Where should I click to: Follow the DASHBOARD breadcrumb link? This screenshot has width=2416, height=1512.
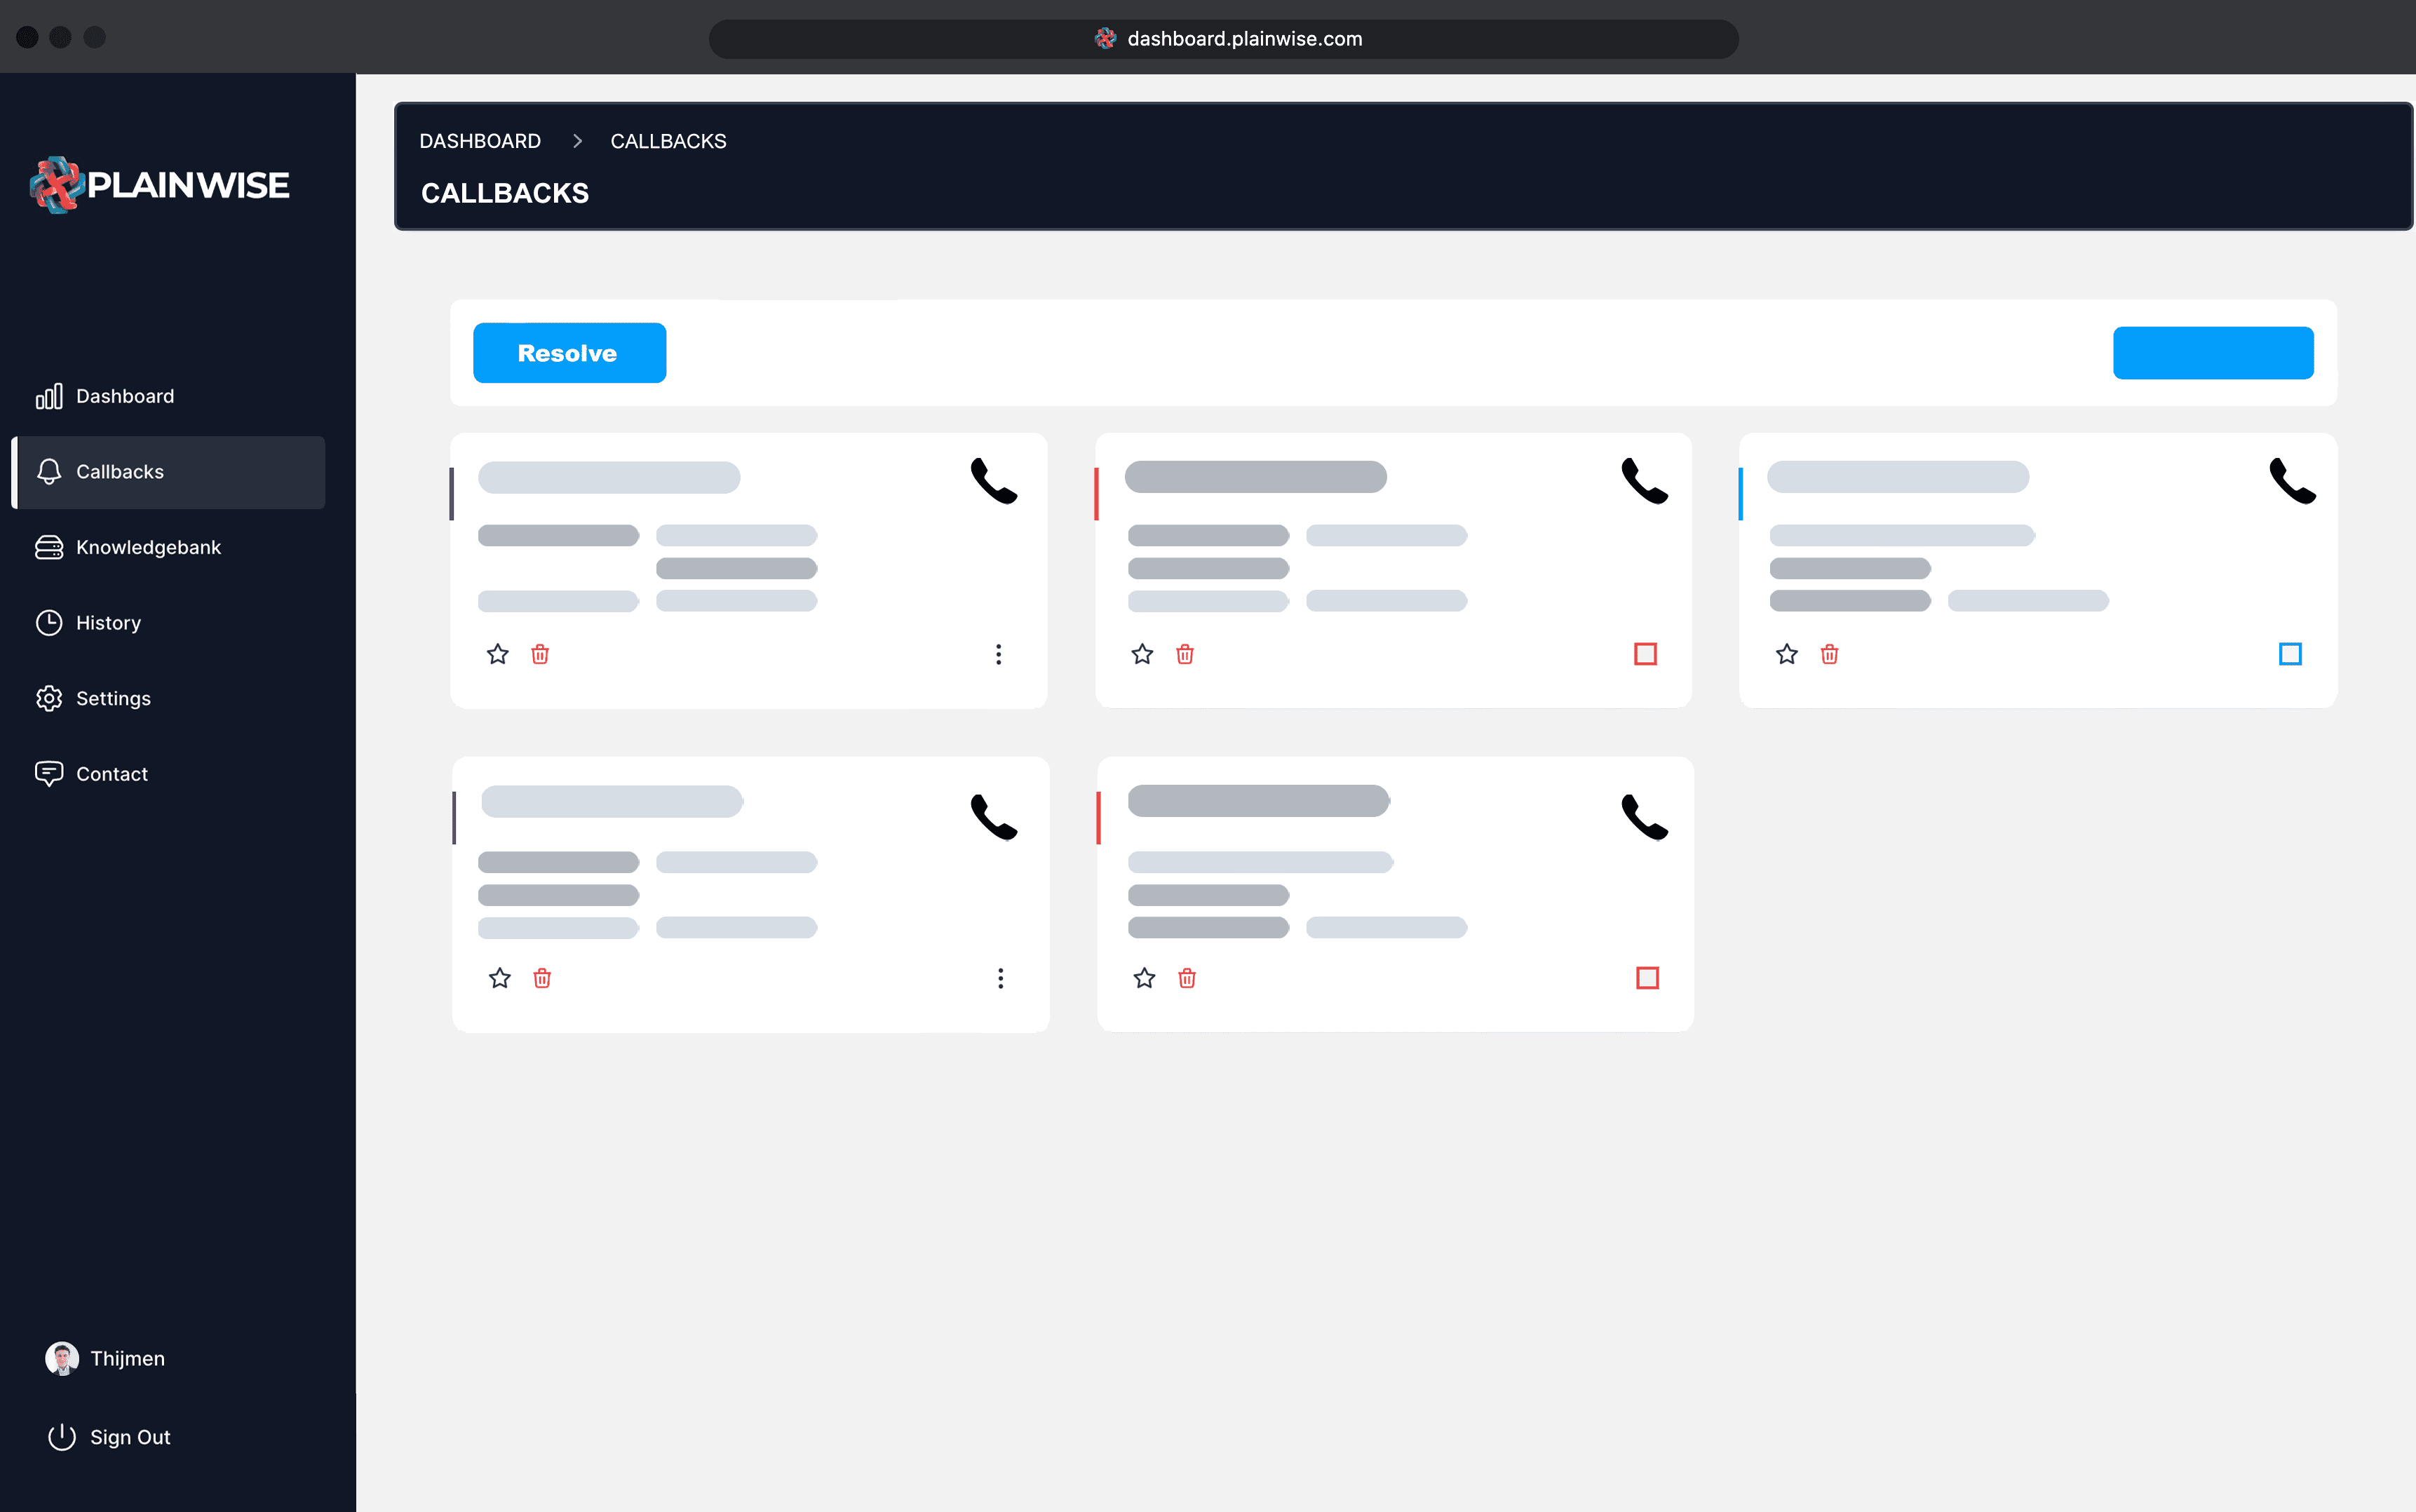480,141
